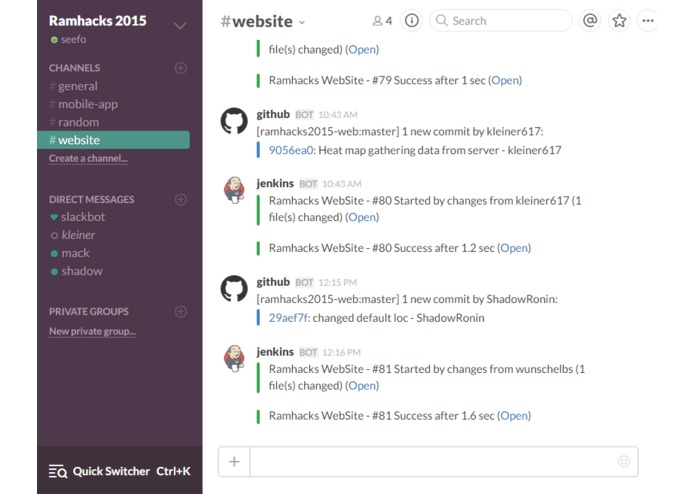Viewport: 695px width, 494px height.
Task: Start a new direct message plus icon
Action: click(x=180, y=199)
